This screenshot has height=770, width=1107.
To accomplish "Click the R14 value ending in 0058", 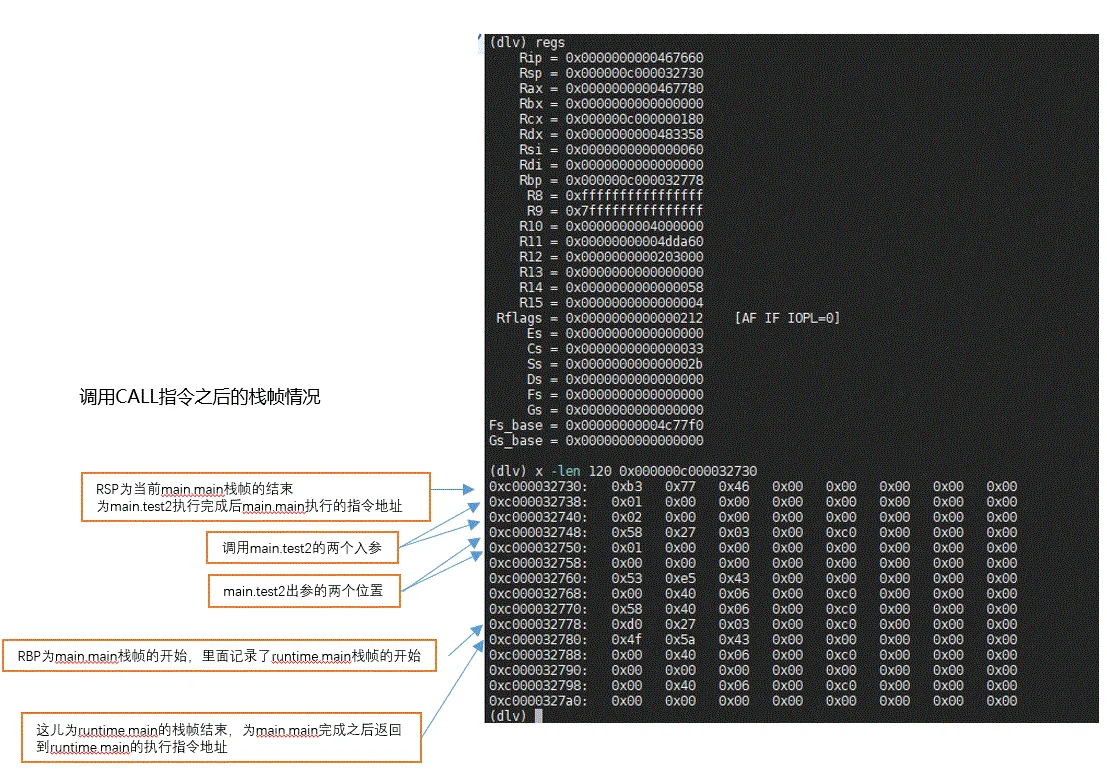I will pos(634,287).
